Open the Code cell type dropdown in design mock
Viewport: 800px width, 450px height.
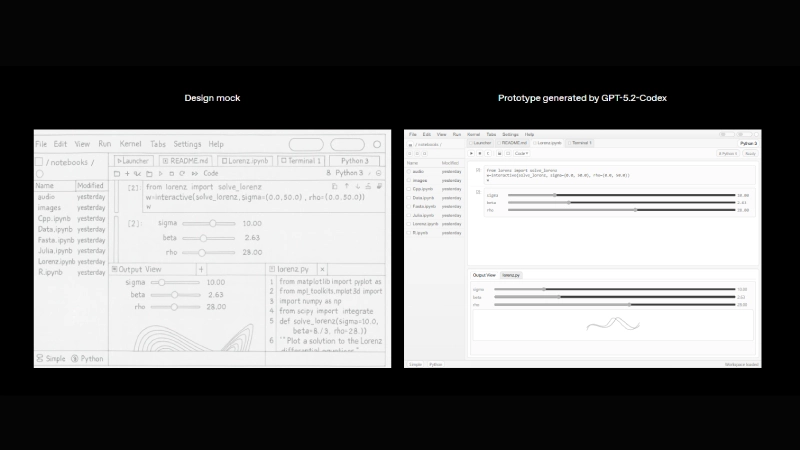tap(211, 174)
